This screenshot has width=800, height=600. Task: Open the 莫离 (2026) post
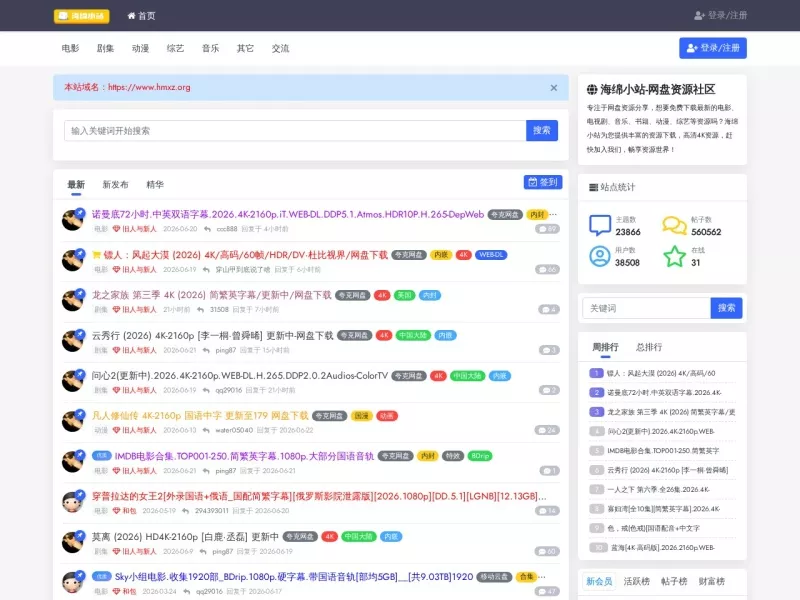185,537
